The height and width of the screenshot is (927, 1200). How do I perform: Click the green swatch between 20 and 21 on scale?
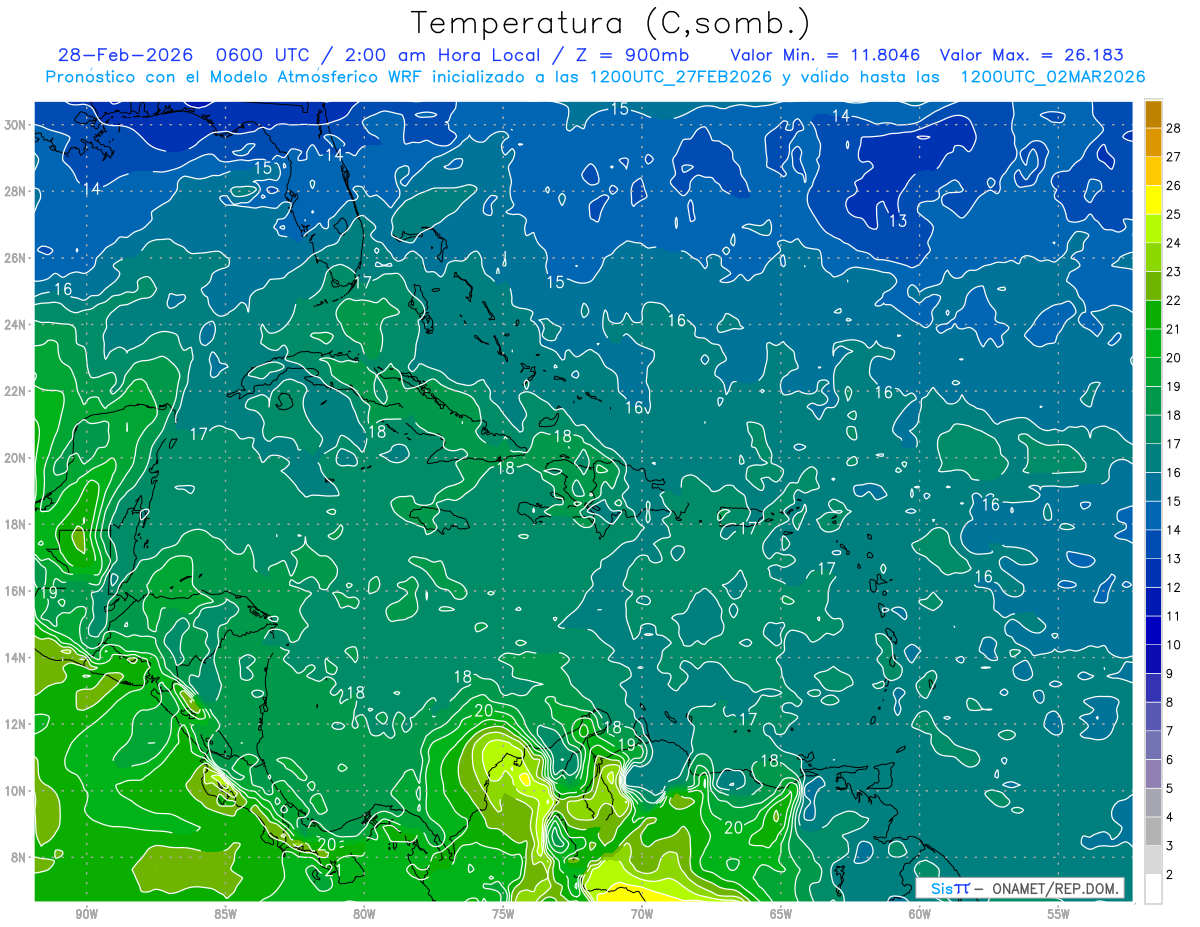1153,344
